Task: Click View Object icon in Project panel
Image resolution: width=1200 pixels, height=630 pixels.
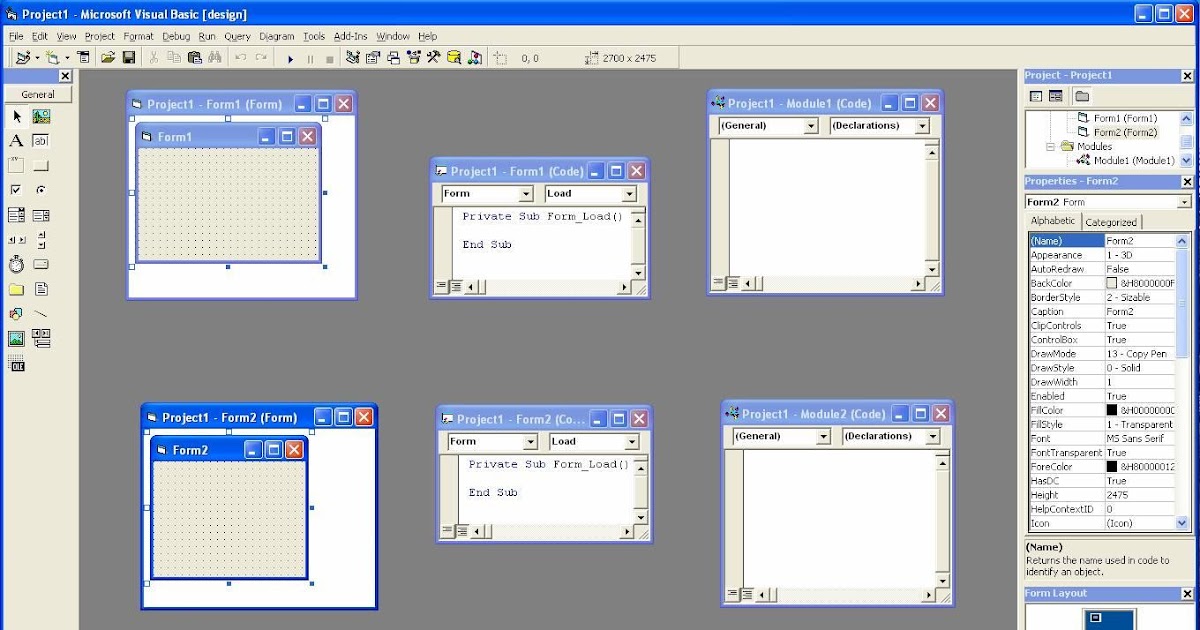Action: tap(1056, 96)
